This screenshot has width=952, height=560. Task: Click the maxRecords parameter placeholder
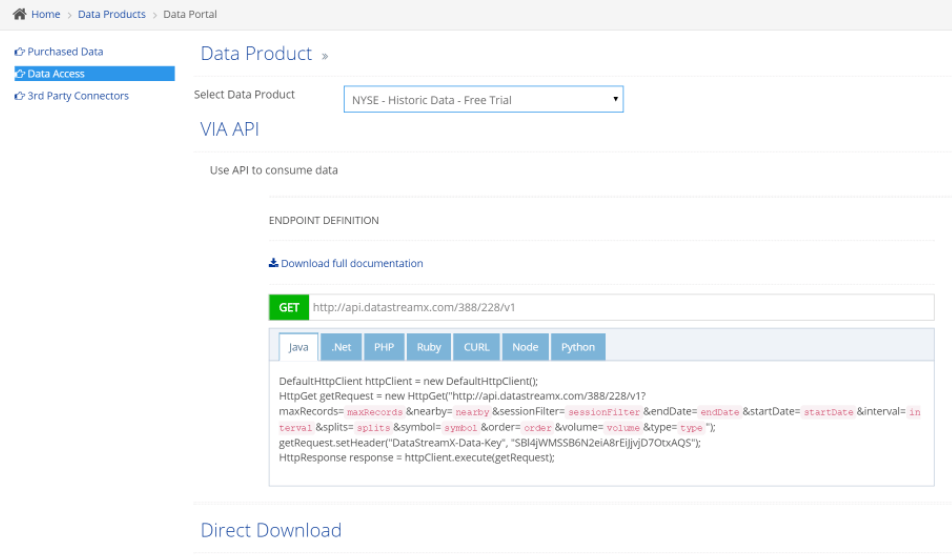(375, 412)
